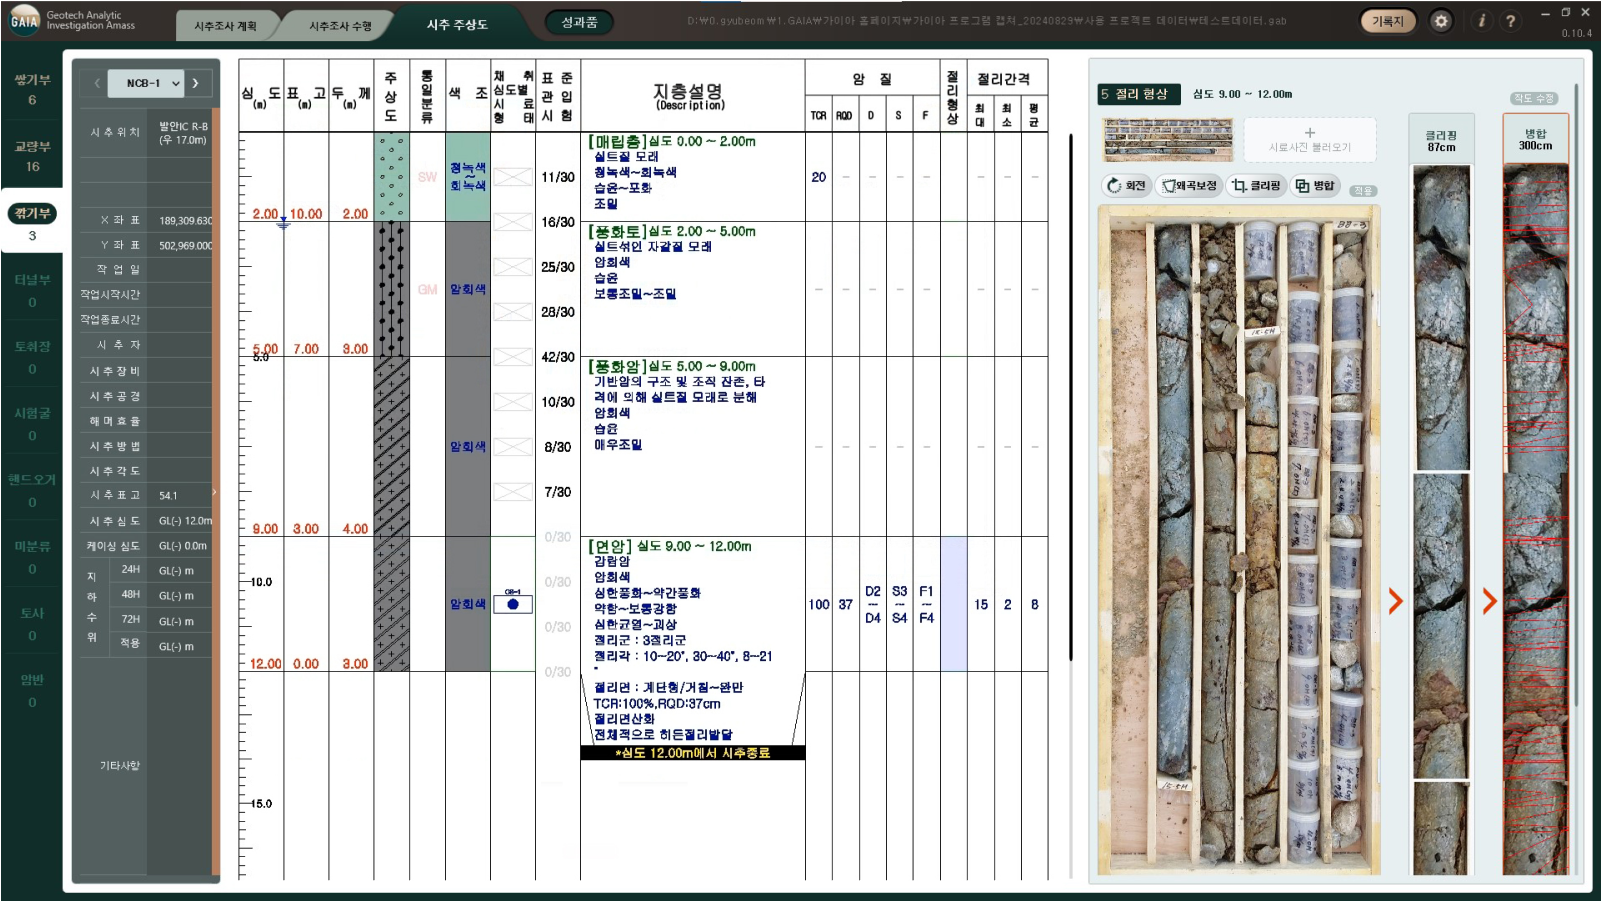The image size is (1601, 901).
Task: Select the 병합 300cm image column header
Action: (1535, 140)
